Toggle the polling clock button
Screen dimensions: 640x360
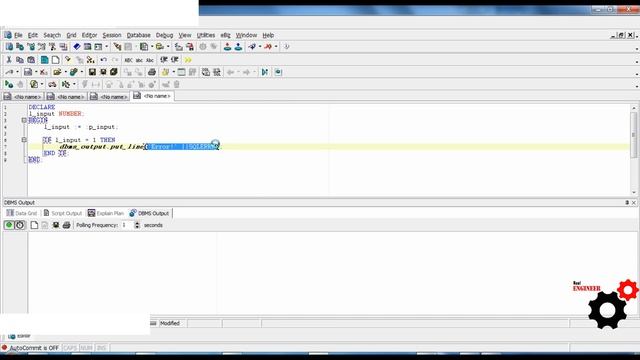(x=20, y=225)
